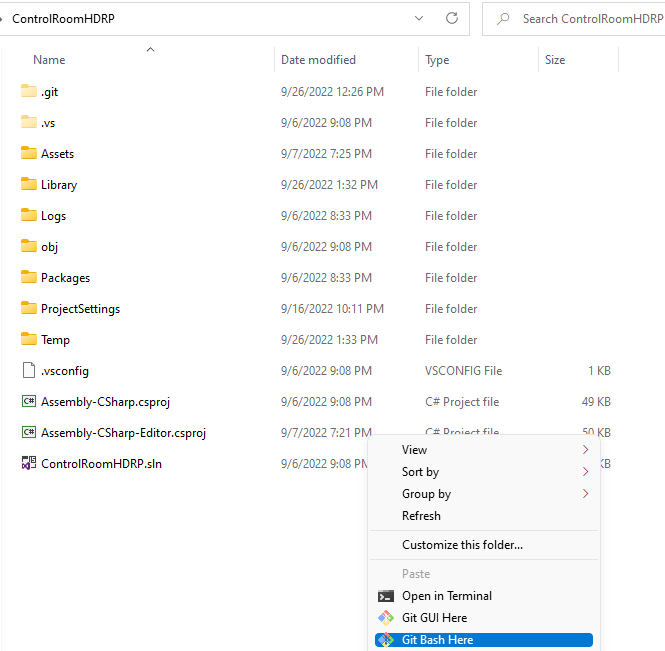Click the Assembly-CSharp.csproj C# icon
Viewport: 665px width, 651px height.
29,401
